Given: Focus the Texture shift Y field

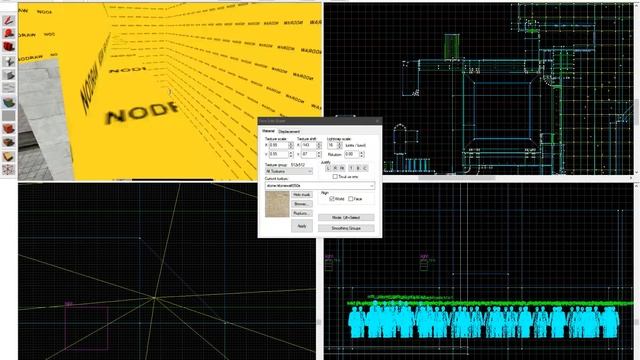Looking at the screenshot, I should pos(309,154).
